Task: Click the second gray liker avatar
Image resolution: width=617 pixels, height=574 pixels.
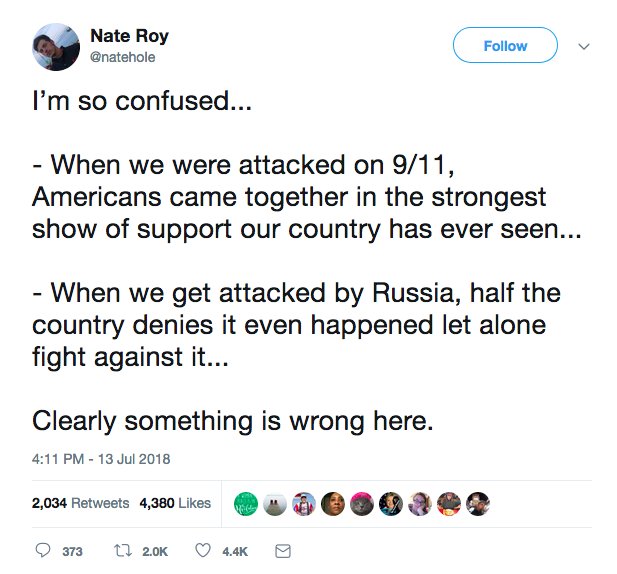Action: pos(275,502)
